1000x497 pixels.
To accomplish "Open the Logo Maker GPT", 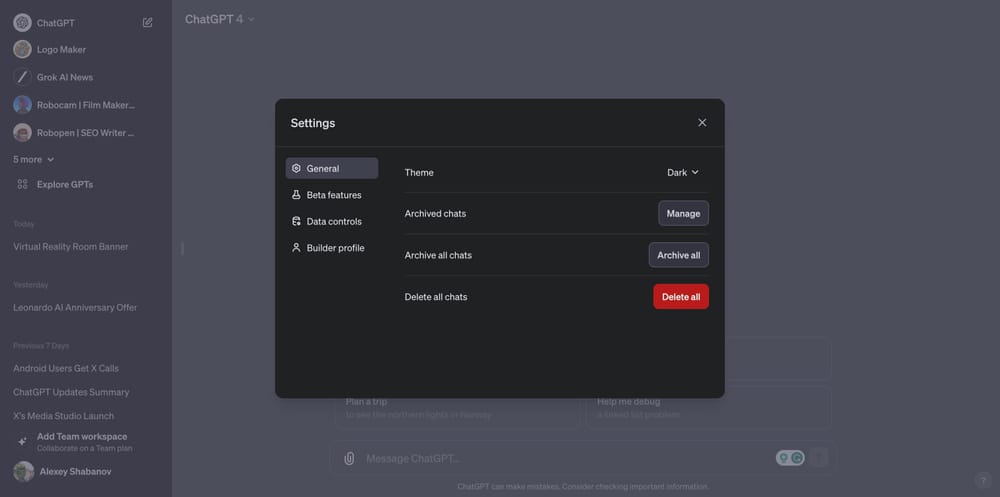I will click(x=61, y=49).
